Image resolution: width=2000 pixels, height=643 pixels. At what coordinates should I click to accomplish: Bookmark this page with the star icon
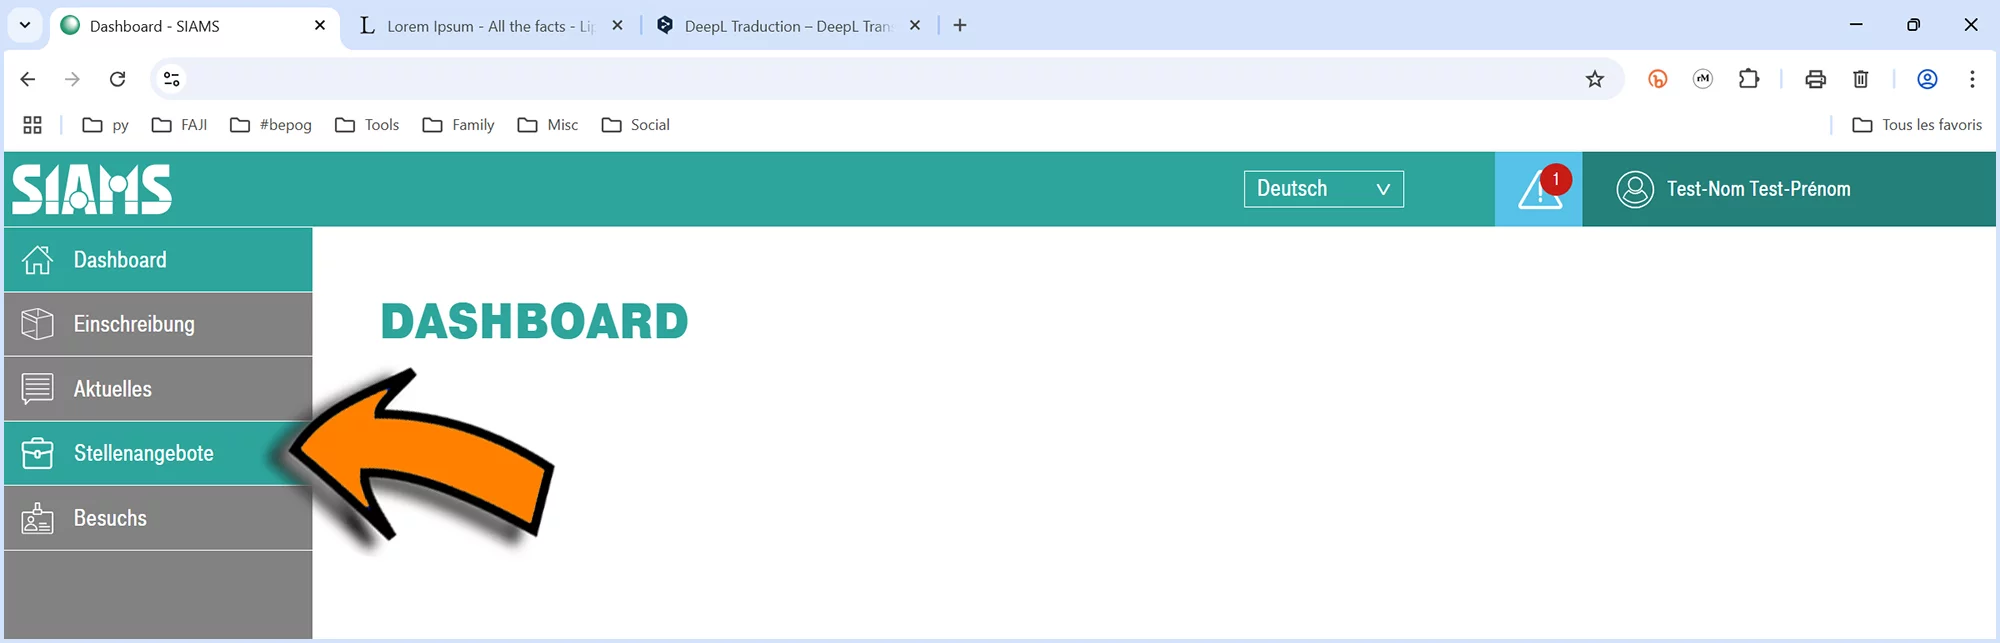tap(1594, 79)
